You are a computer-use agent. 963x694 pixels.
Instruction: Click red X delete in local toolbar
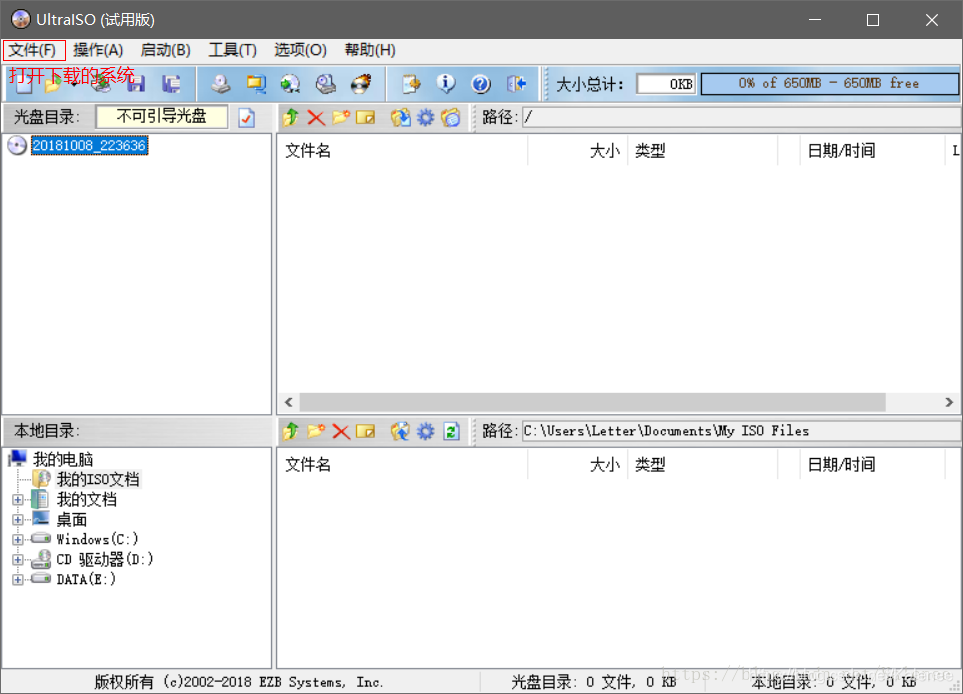pyautogui.click(x=341, y=431)
